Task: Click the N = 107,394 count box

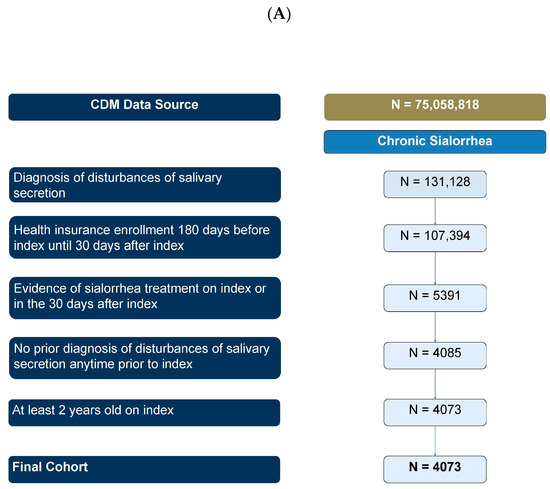Action: 435,238
